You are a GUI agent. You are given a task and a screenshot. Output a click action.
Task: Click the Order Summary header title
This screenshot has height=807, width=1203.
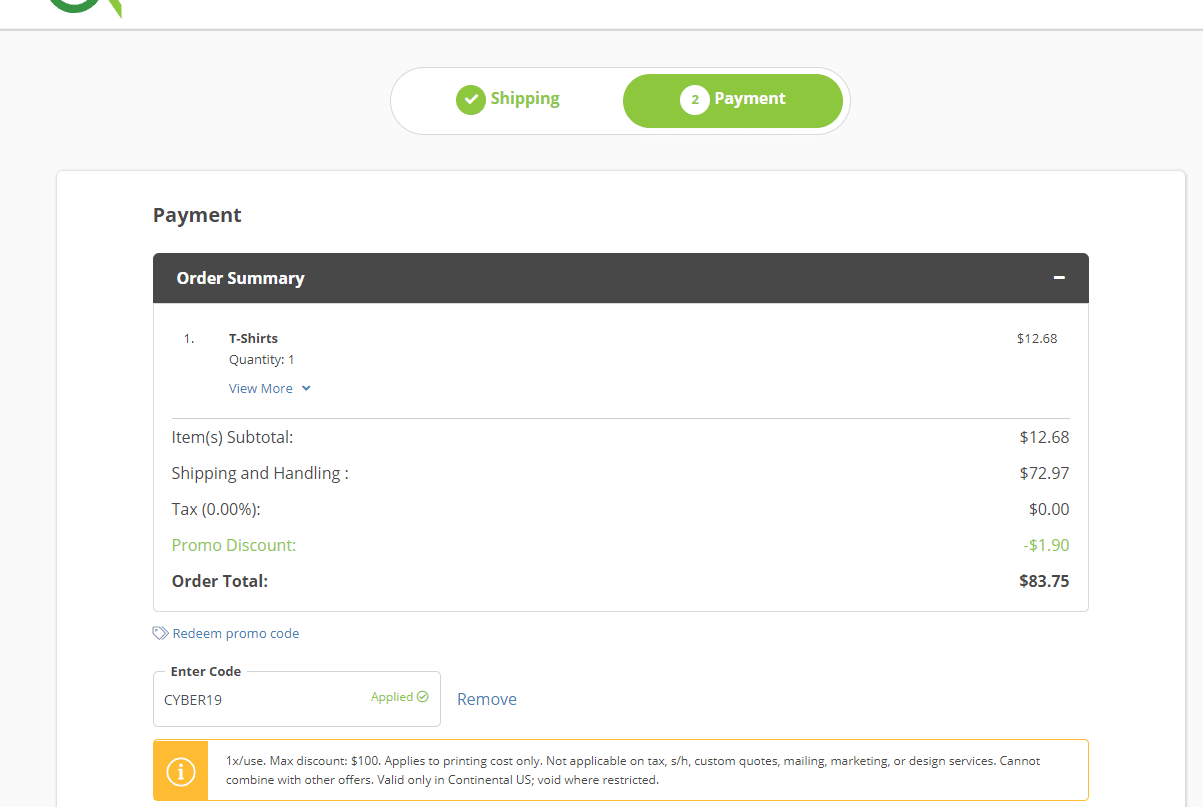(x=241, y=278)
